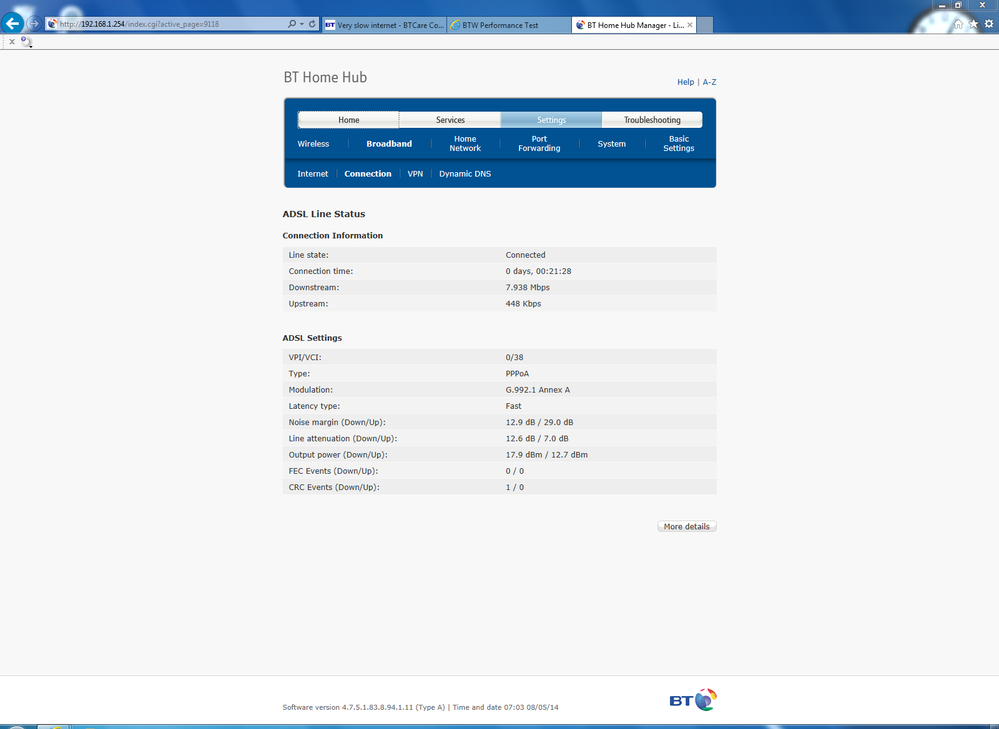Image resolution: width=999 pixels, height=729 pixels.
Task: Click the ADSL Settings heading
Action: coord(312,338)
